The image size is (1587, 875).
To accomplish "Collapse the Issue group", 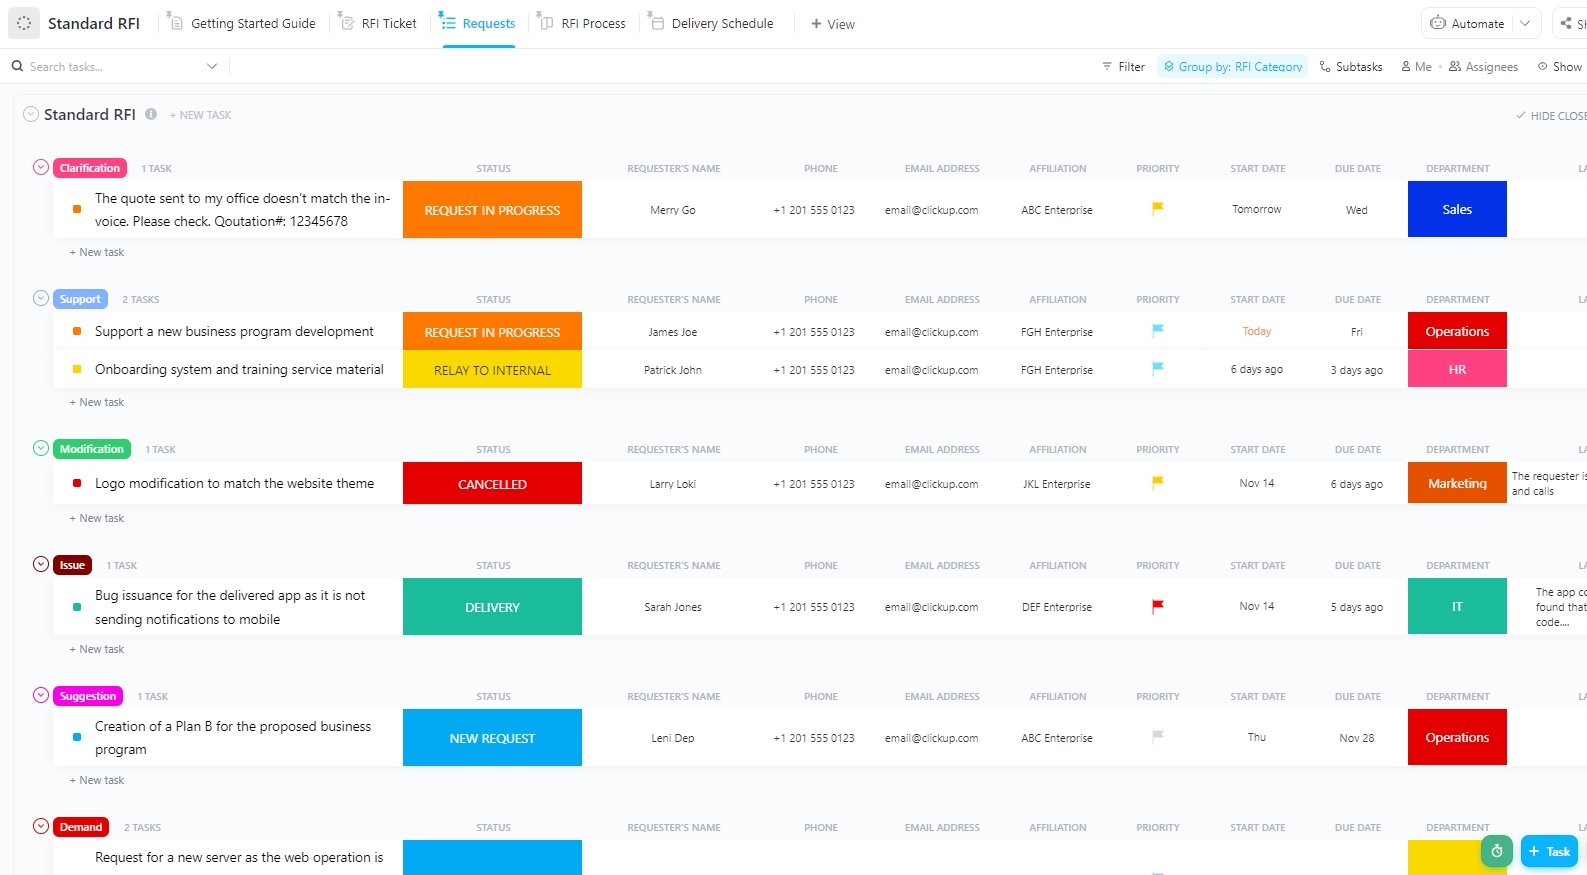I will click(41, 564).
